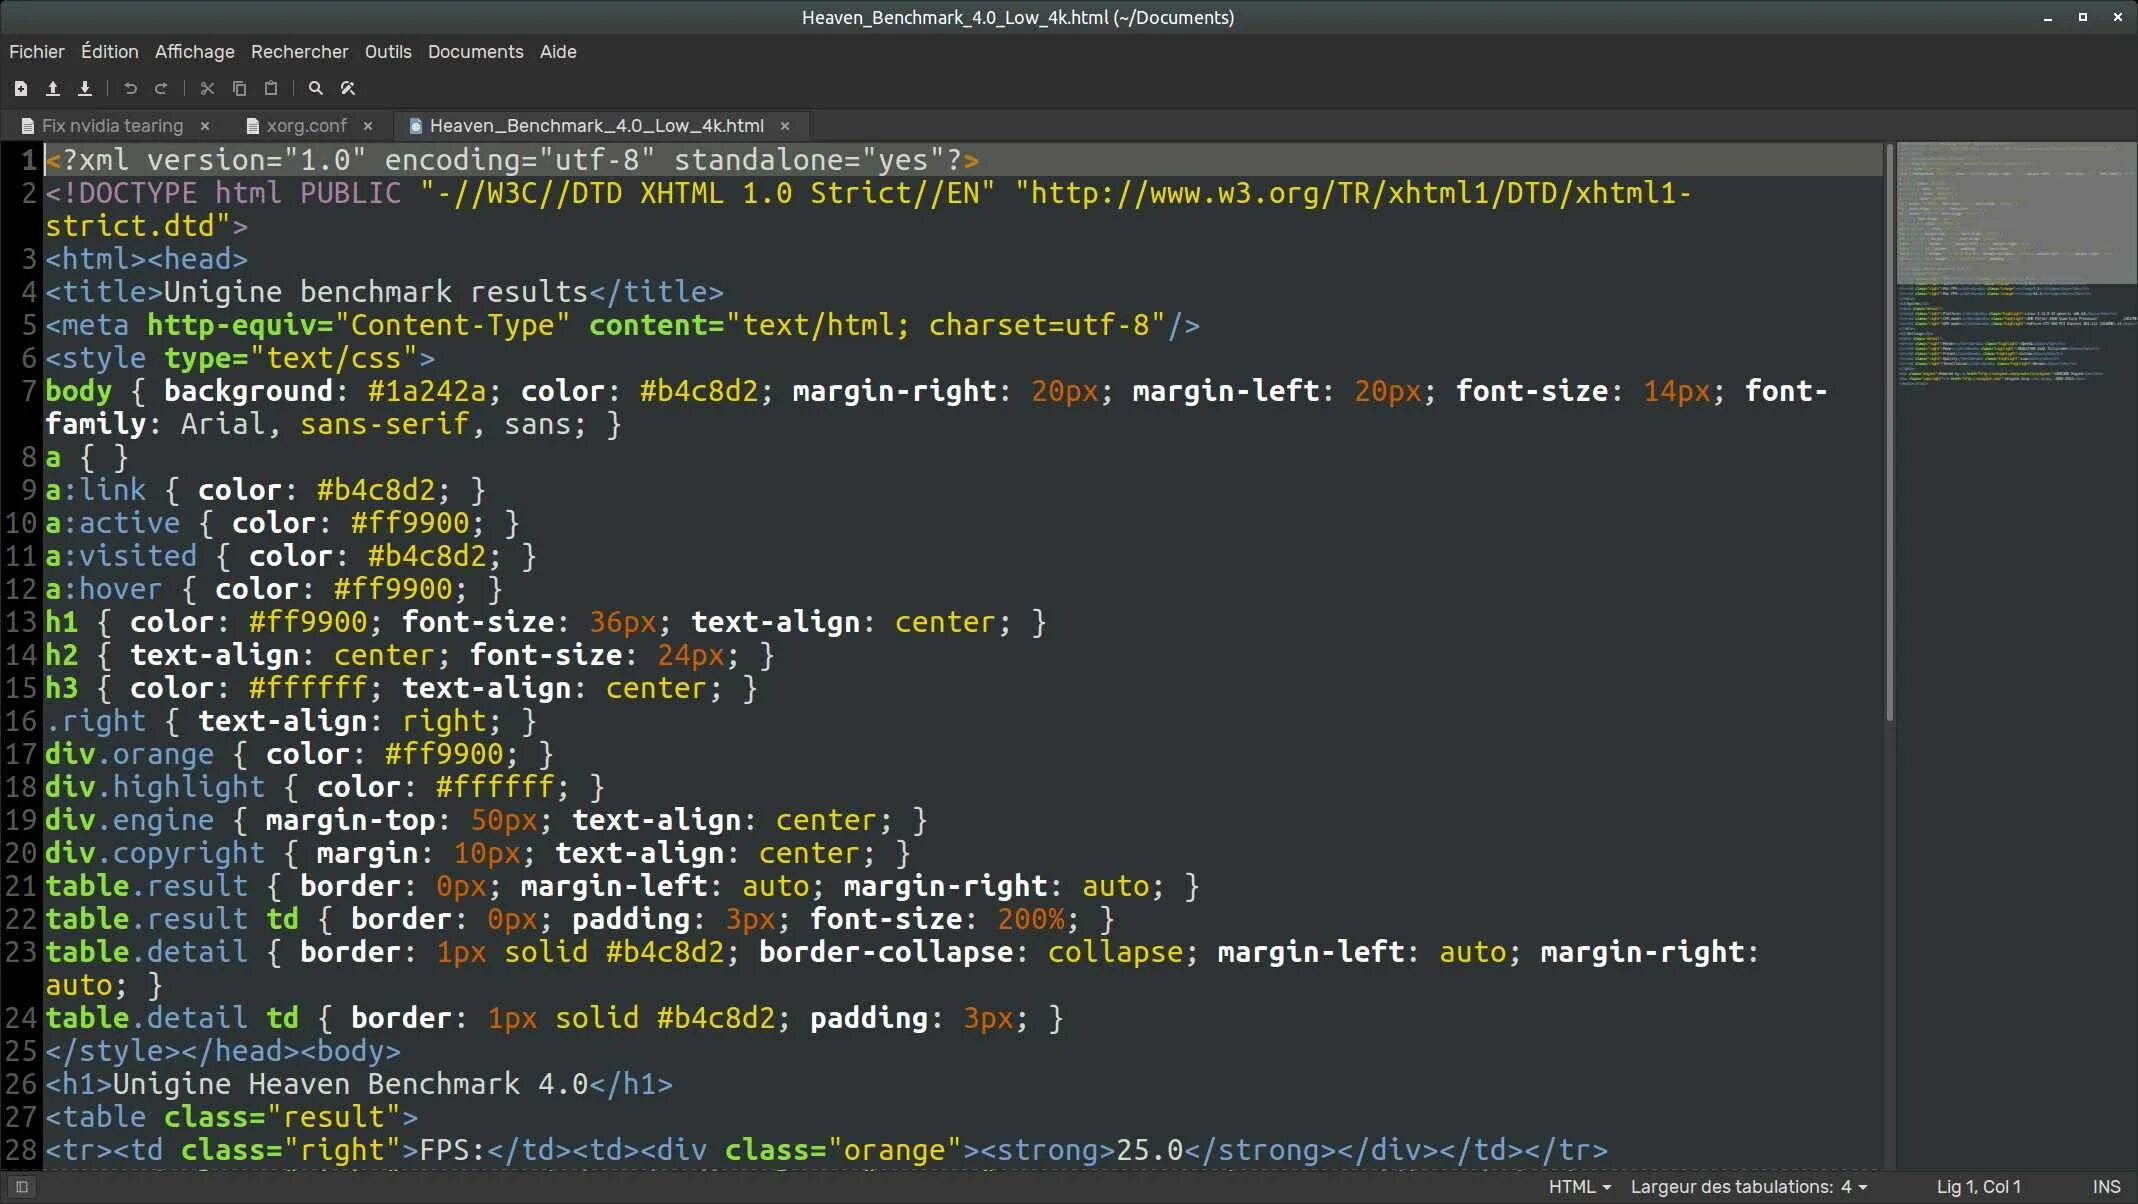Click the Undo icon in toolbar
Image resolution: width=2138 pixels, height=1204 pixels.
130,89
